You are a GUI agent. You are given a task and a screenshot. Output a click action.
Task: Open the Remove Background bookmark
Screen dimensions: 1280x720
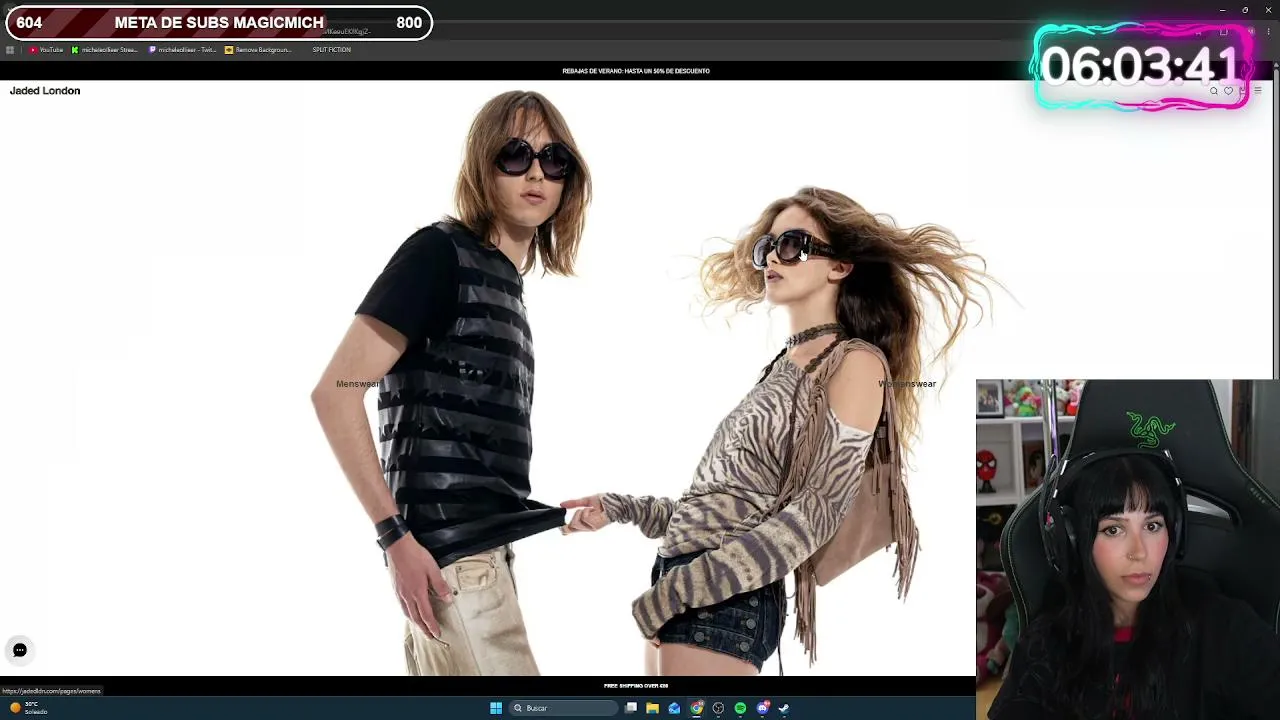[258, 50]
